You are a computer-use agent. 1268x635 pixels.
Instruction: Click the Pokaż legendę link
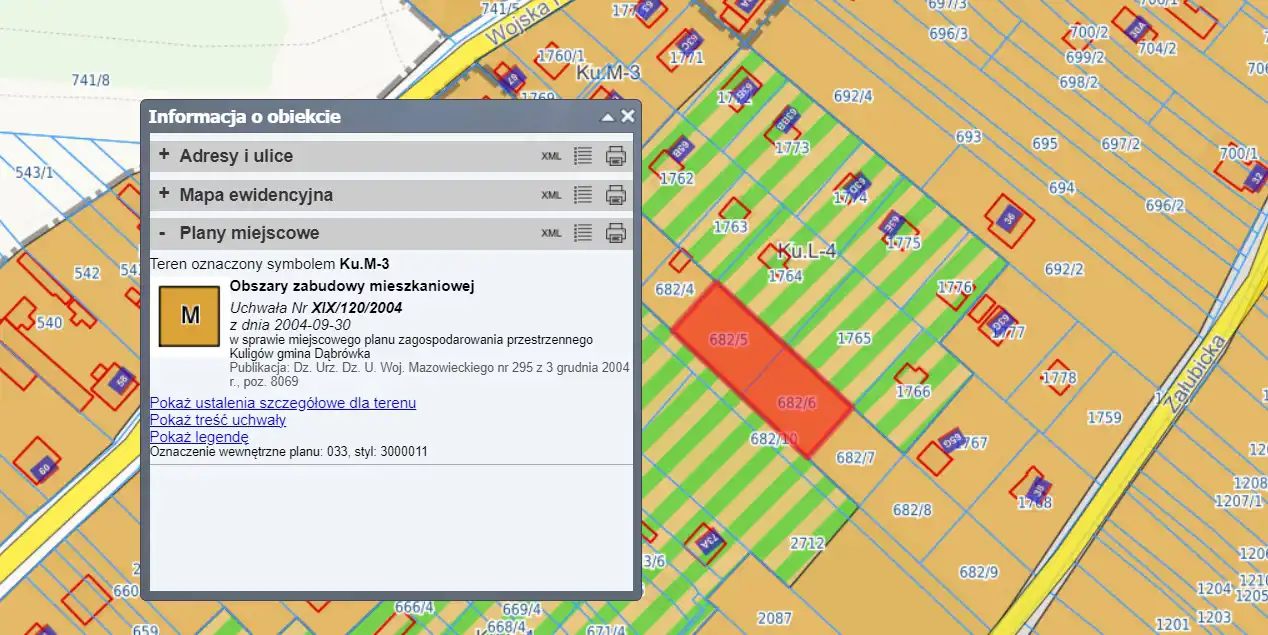click(199, 437)
